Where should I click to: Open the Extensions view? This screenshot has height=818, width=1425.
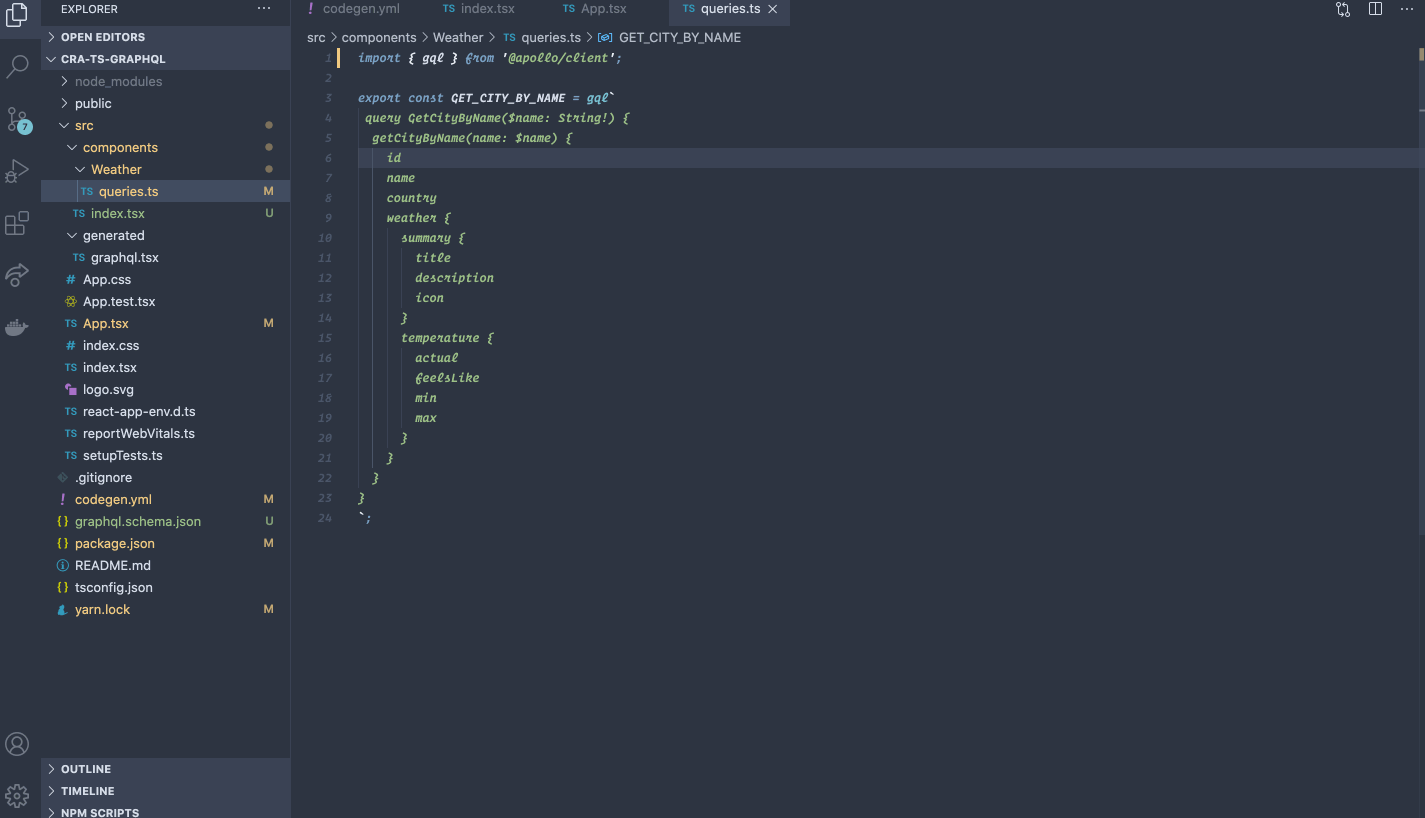tap(17, 223)
